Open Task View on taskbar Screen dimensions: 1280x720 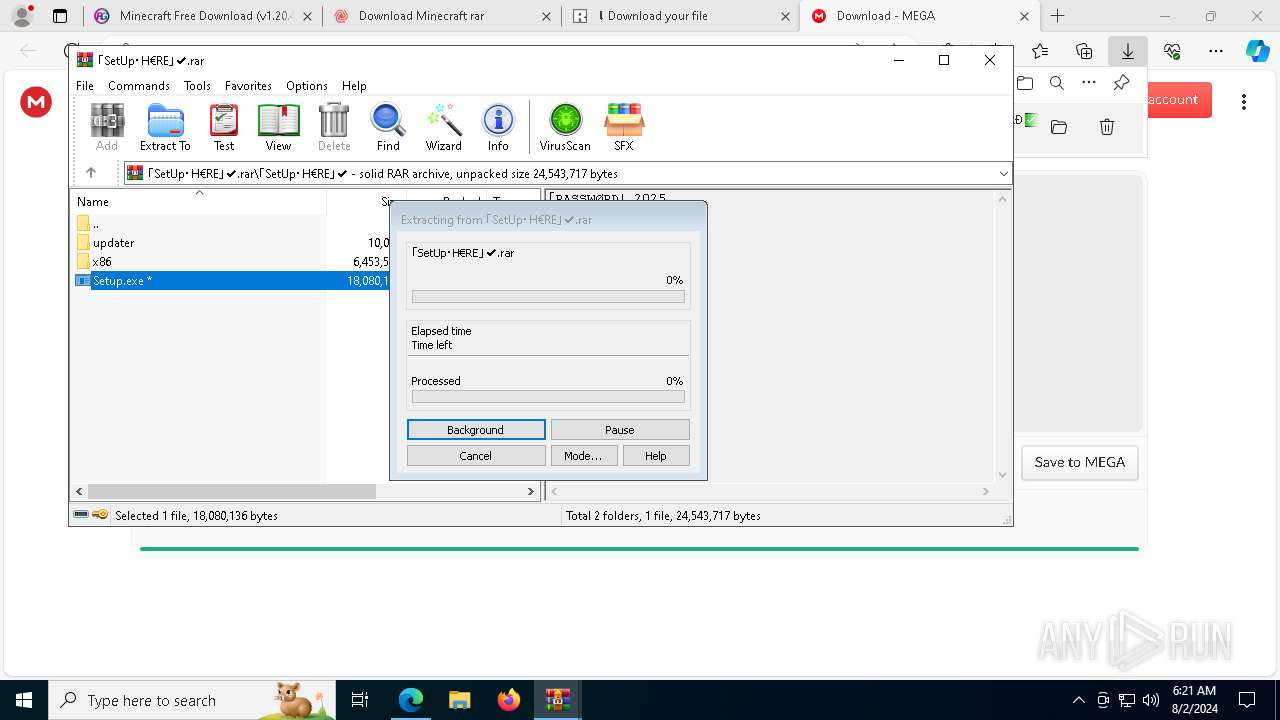pos(360,700)
